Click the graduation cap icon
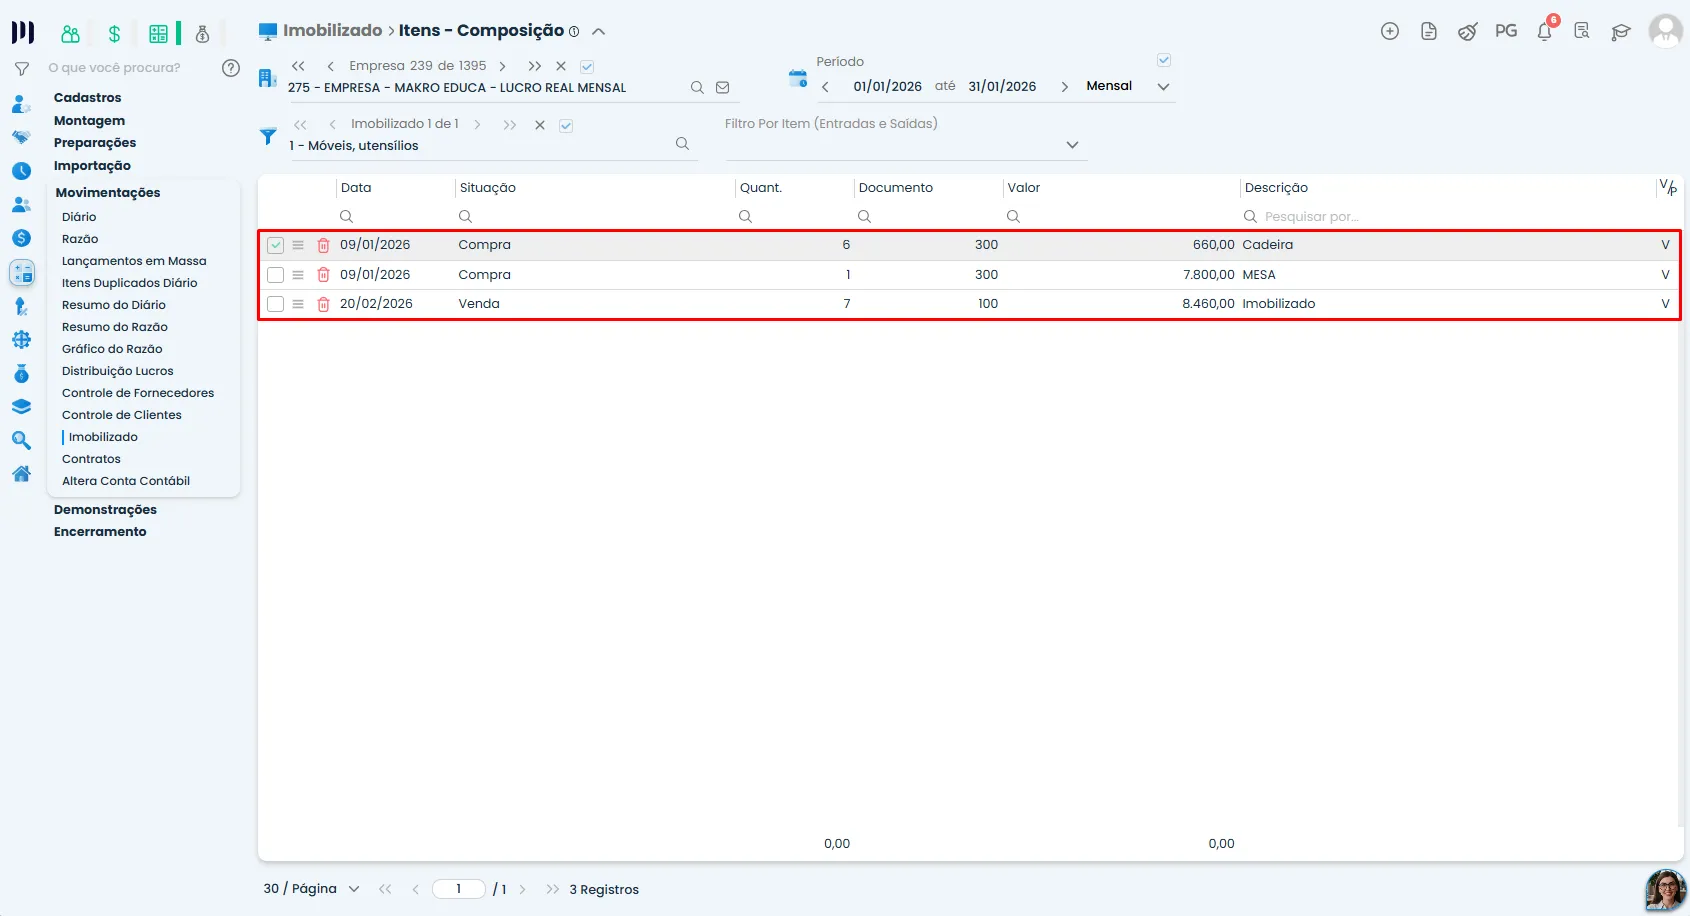 coord(1621,32)
